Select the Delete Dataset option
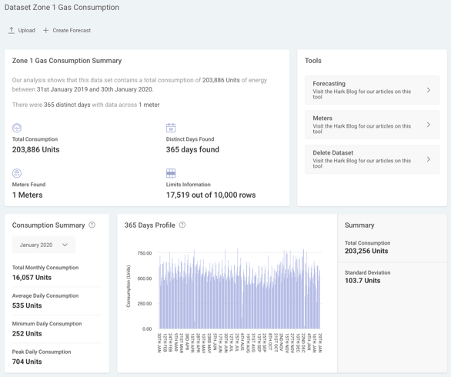The height and width of the screenshot is (377, 451). tap(372, 159)
